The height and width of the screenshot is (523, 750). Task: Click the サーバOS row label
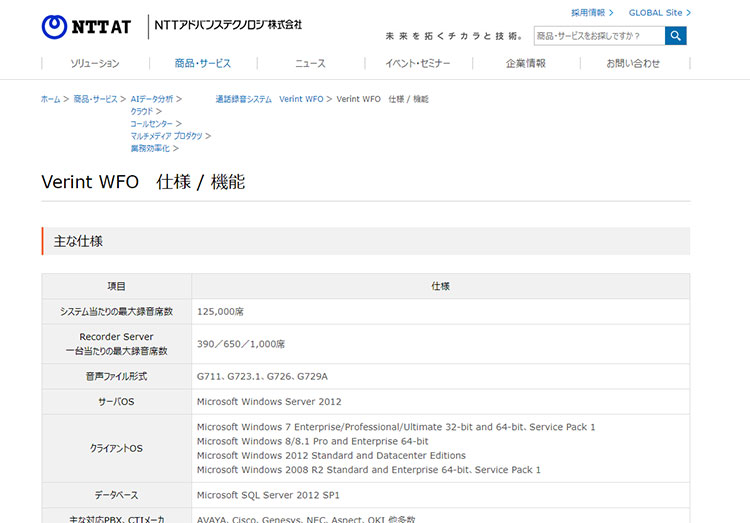(116, 402)
